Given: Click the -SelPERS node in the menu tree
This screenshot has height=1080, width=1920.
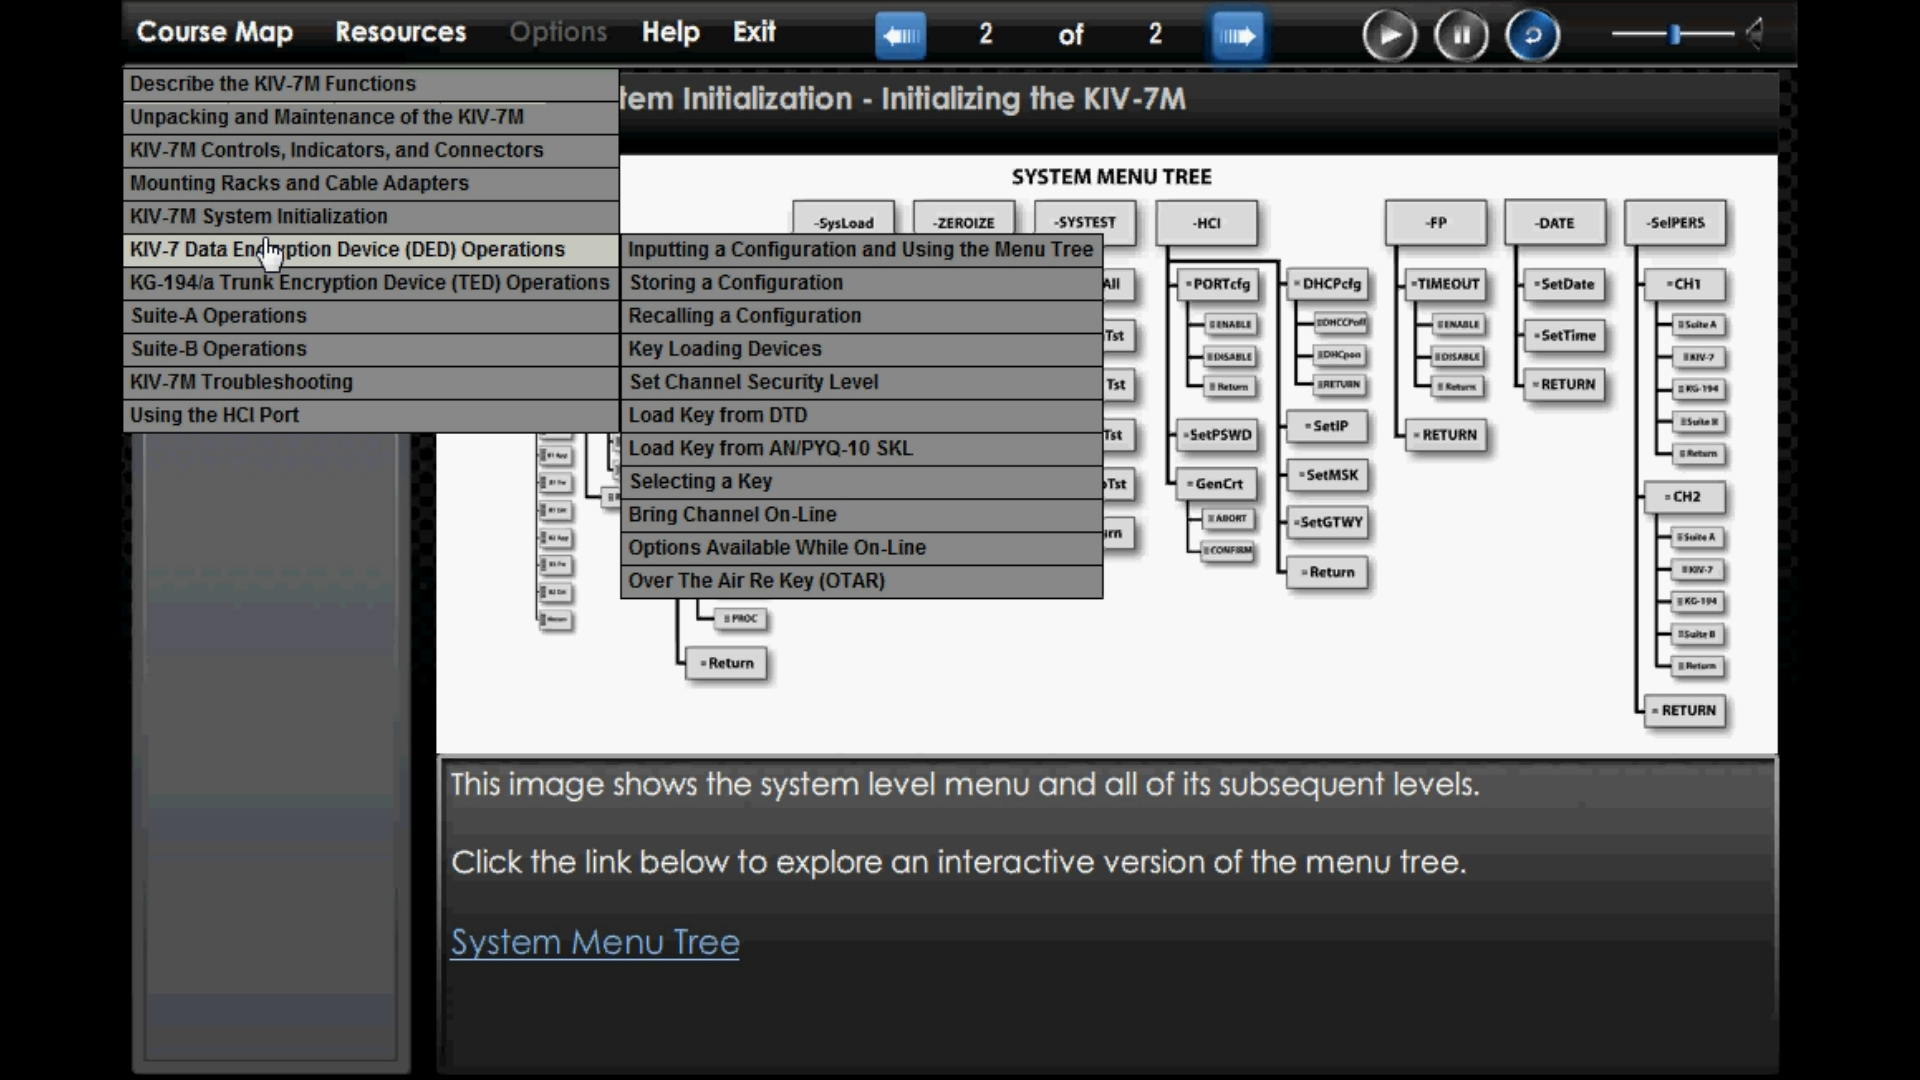Looking at the screenshot, I should [x=1676, y=222].
